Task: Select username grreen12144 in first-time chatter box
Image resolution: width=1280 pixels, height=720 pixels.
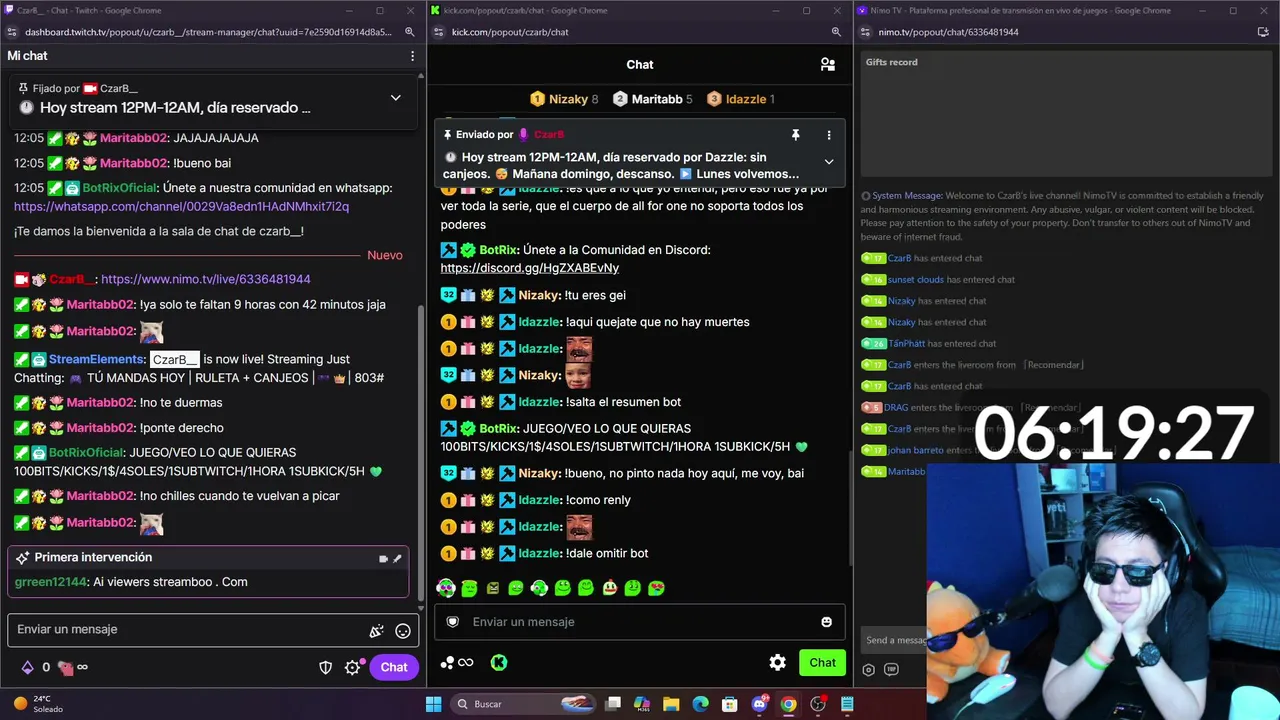Action: pos(50,582)
